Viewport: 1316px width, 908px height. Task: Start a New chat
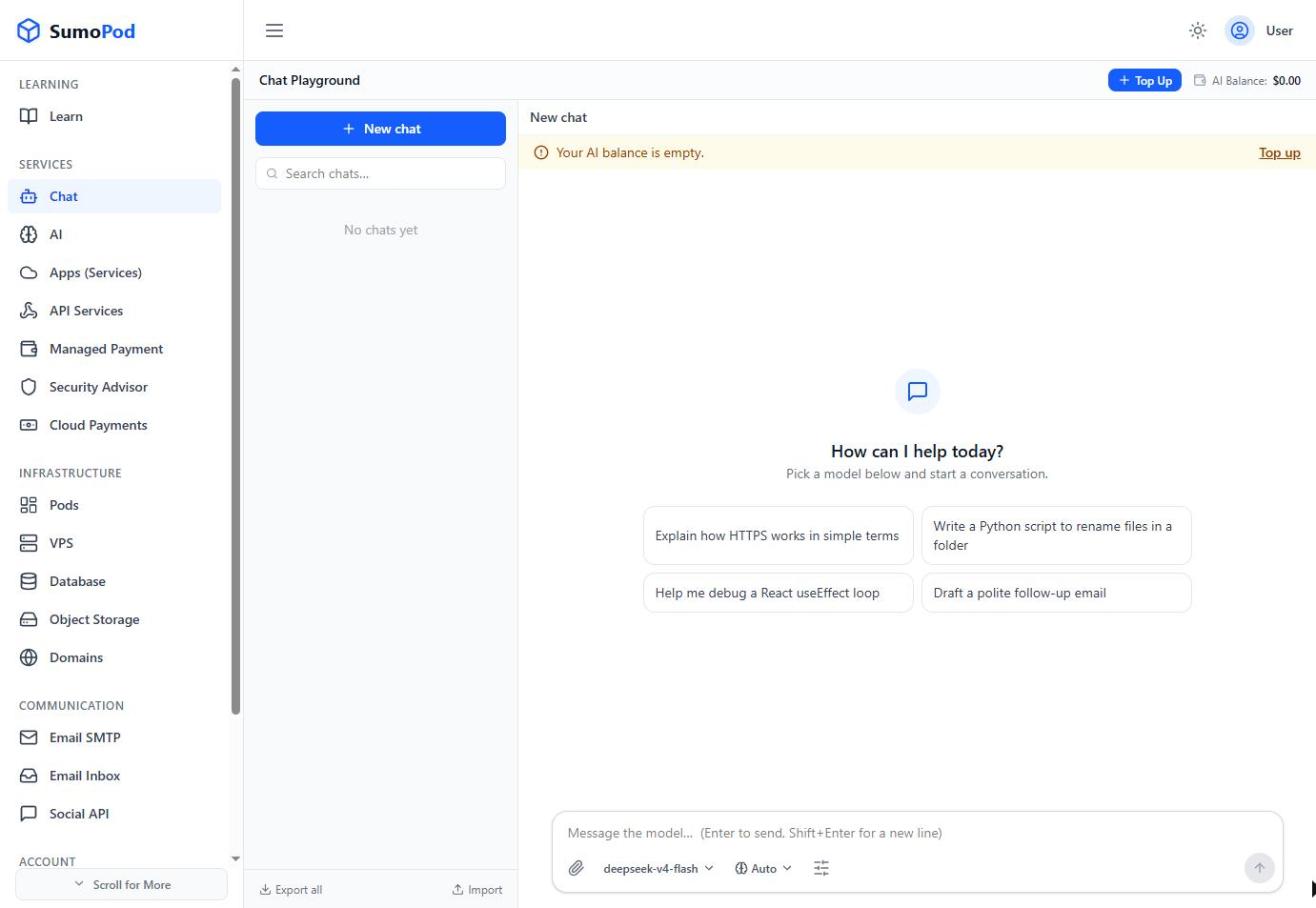pos(380,129)
